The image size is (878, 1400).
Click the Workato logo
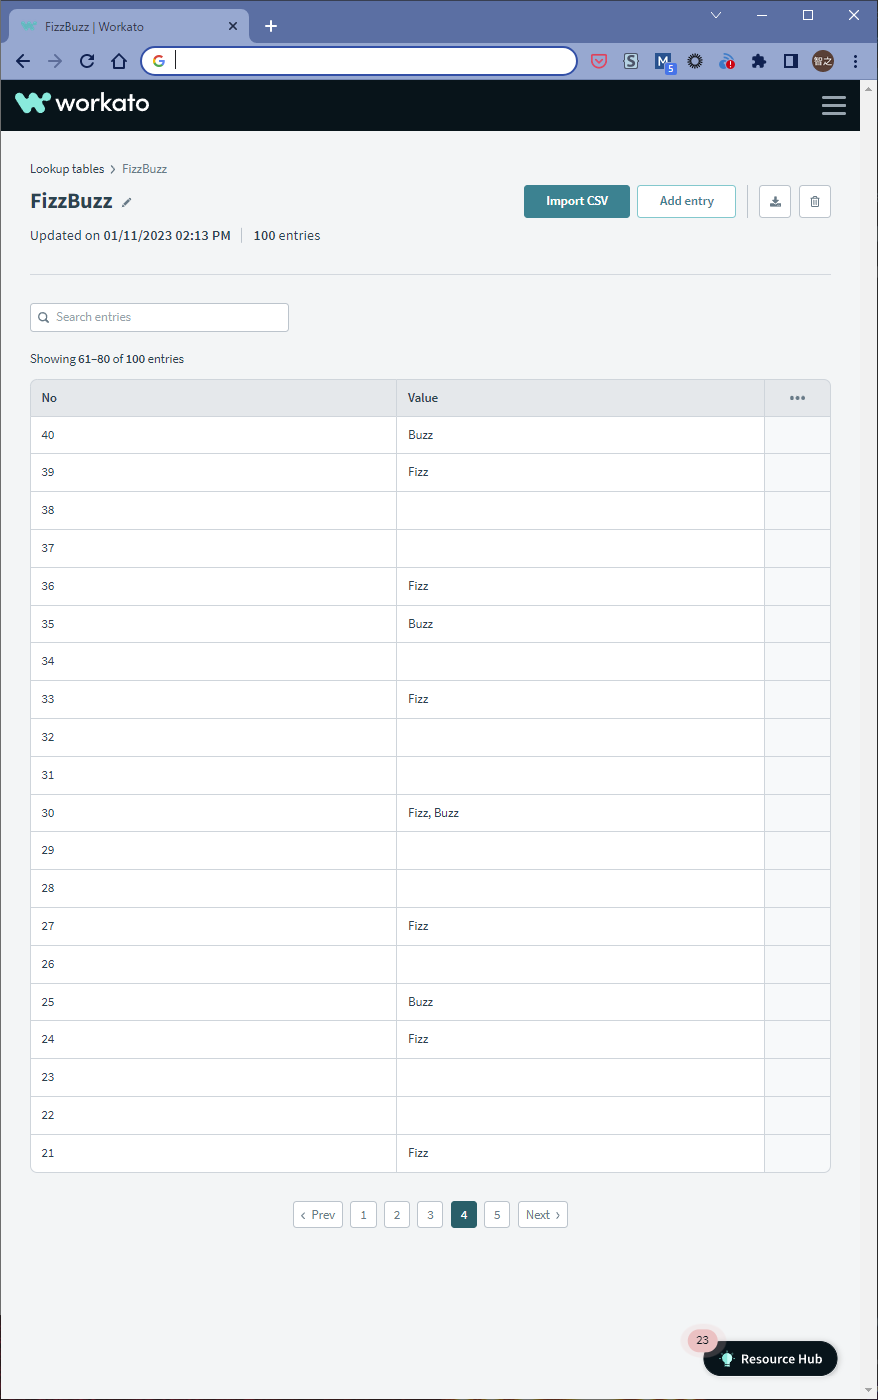pos(83,103)
